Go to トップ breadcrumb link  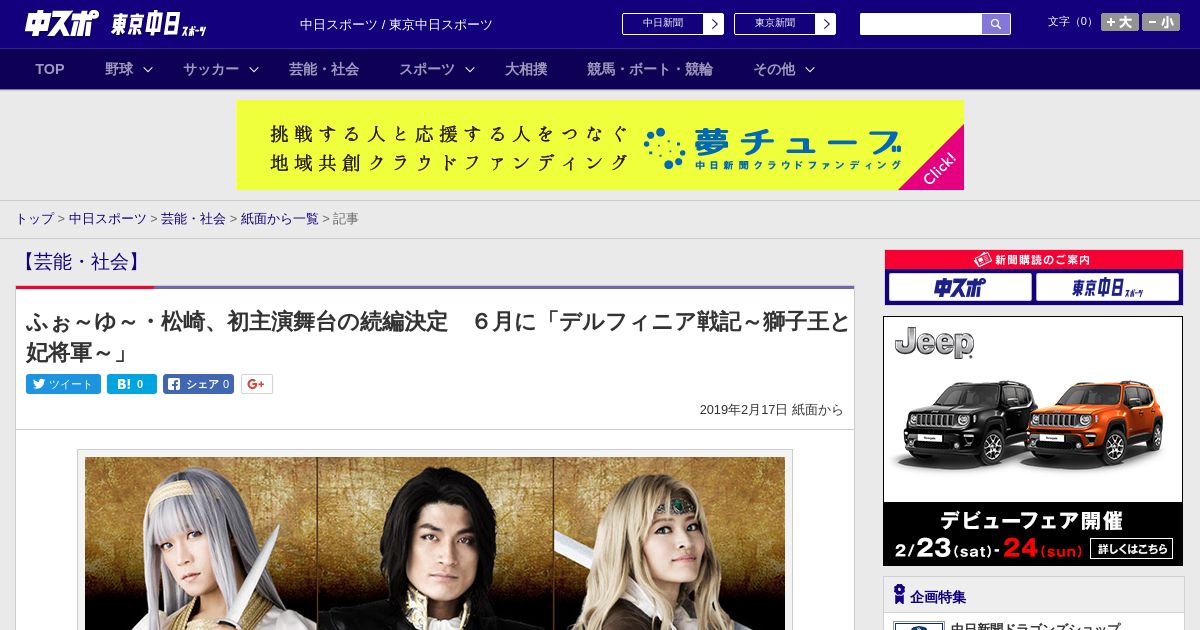(x=34, y=218)
